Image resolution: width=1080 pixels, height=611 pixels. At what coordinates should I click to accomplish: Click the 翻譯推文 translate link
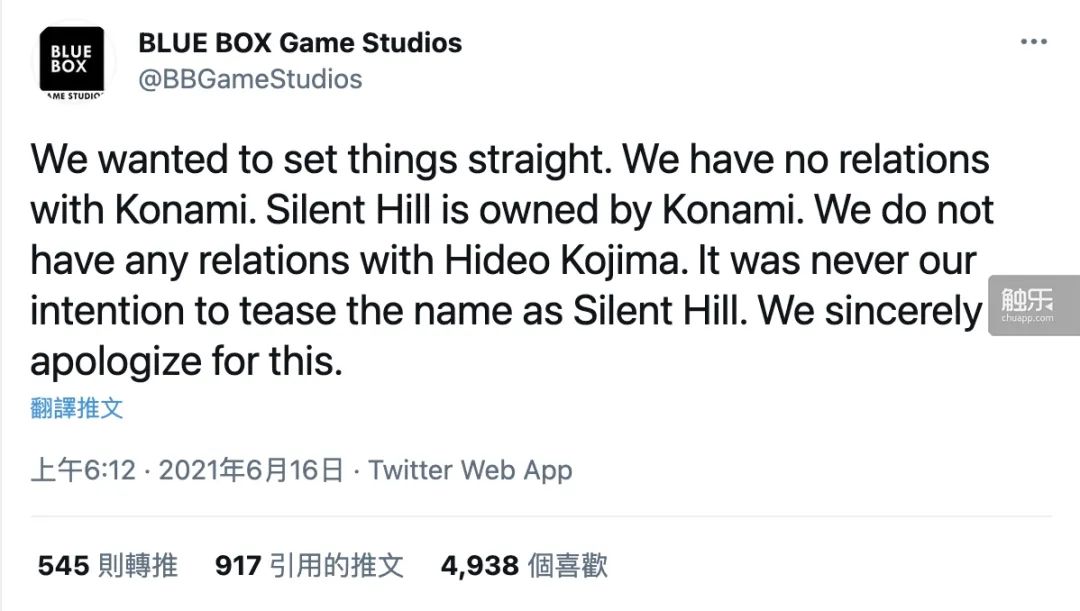tap(77, 408)
